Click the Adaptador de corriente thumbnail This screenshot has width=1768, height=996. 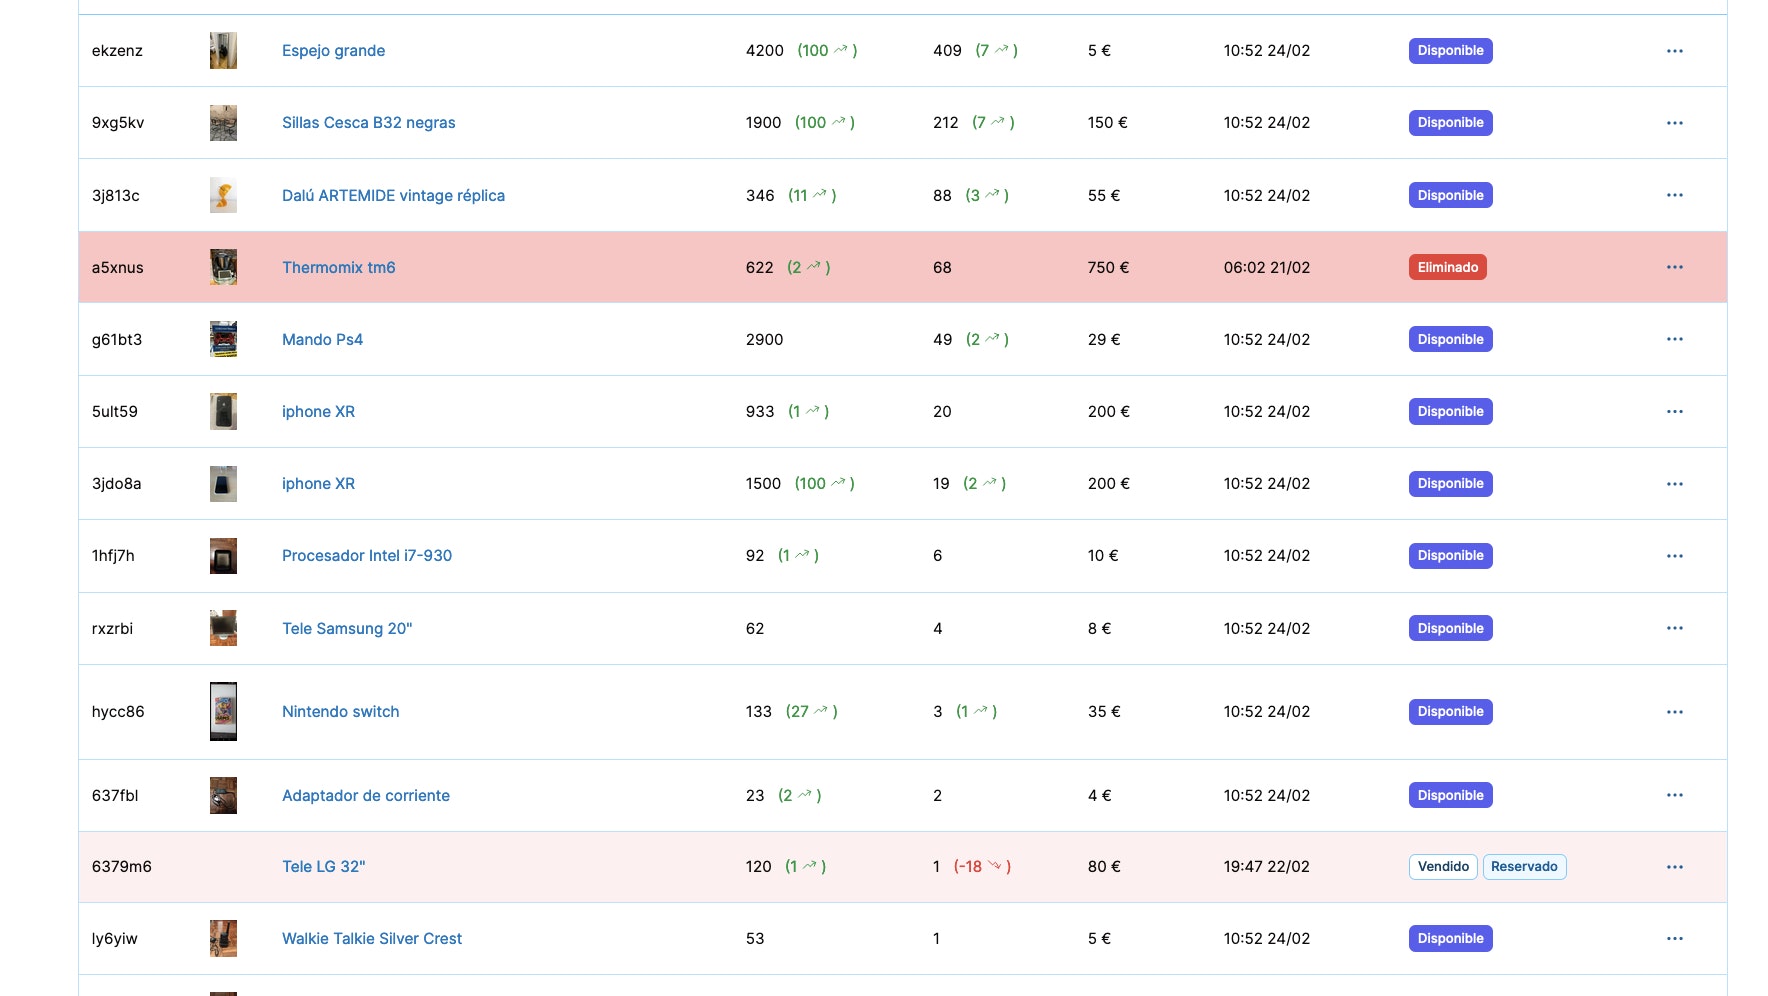click(223, 795)
